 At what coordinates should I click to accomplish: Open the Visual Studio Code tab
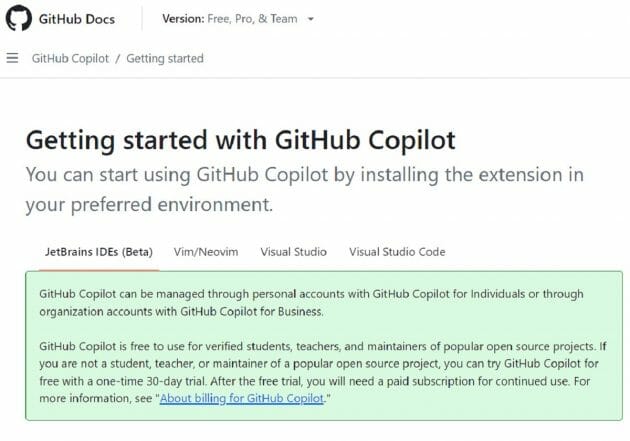click(397, 252)
